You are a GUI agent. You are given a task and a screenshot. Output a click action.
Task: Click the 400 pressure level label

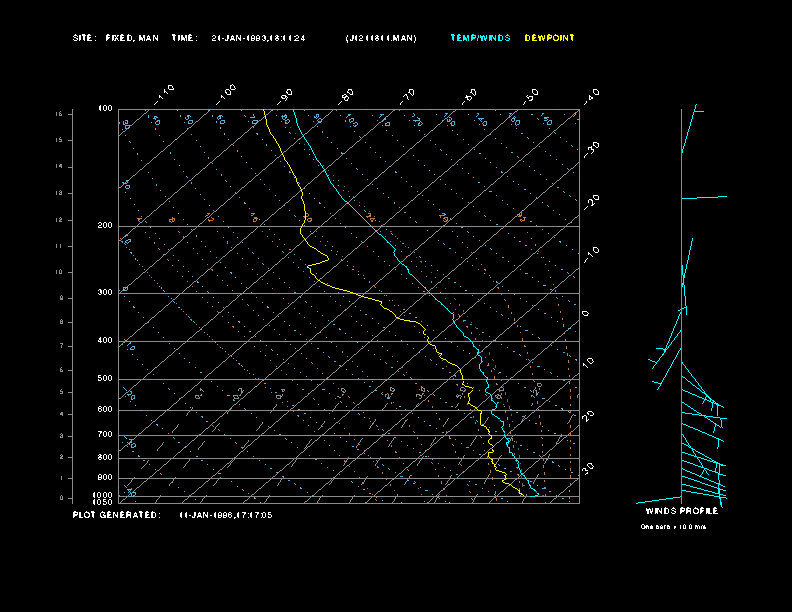tap(105, 341)
